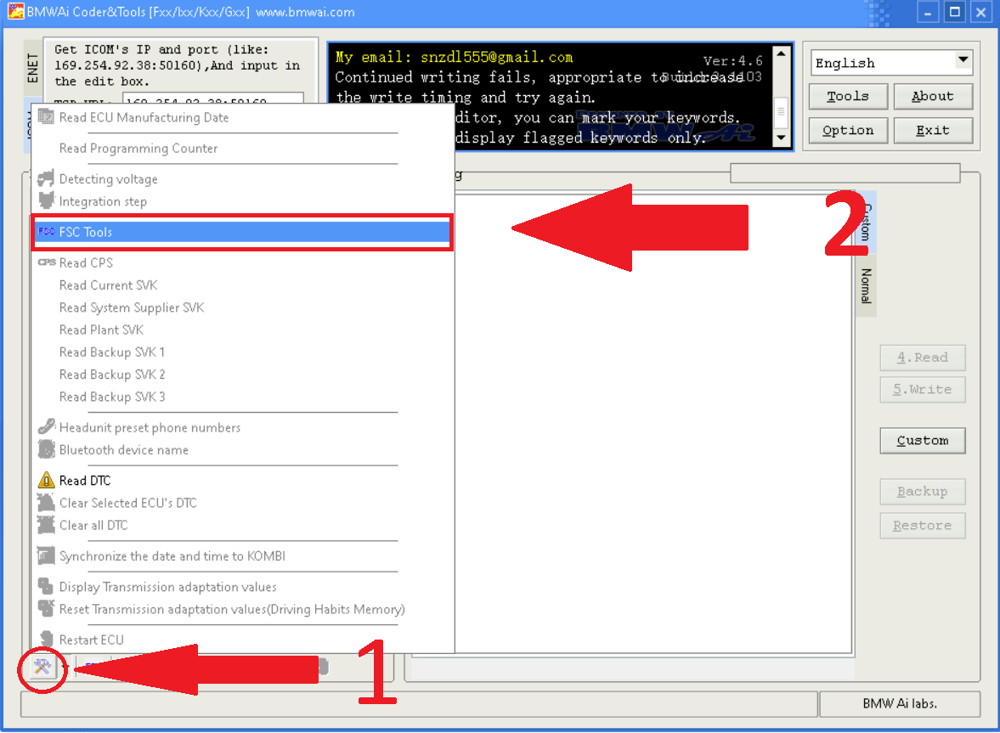Viewport: 1000px width, 733px height.
Task: Choose Read Backup SVK 3
Action: click(x=112, y=397)
